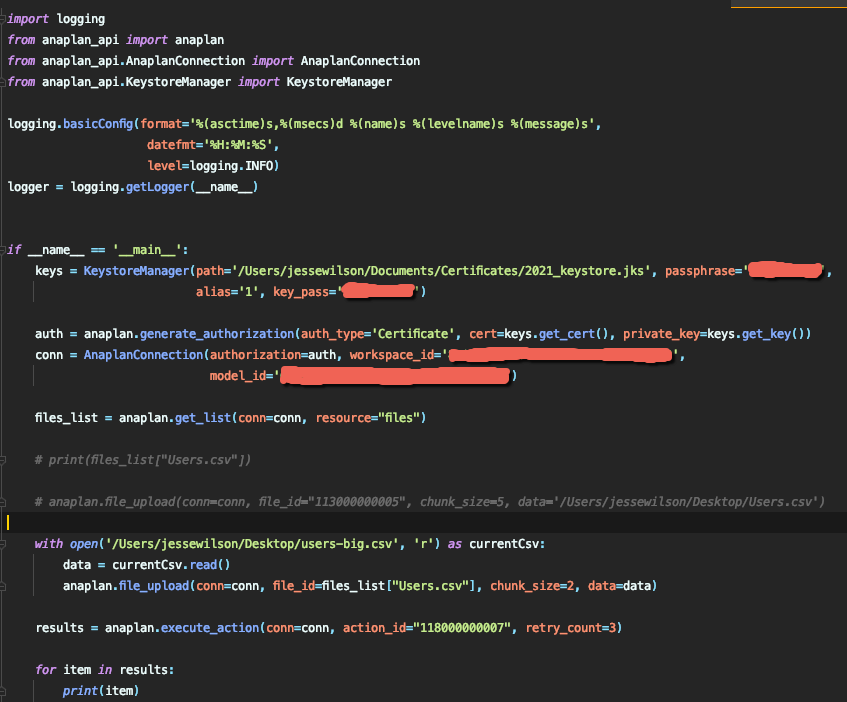Click 'keys' variable at KeystoreManager assignment

(x=49, y=271)
